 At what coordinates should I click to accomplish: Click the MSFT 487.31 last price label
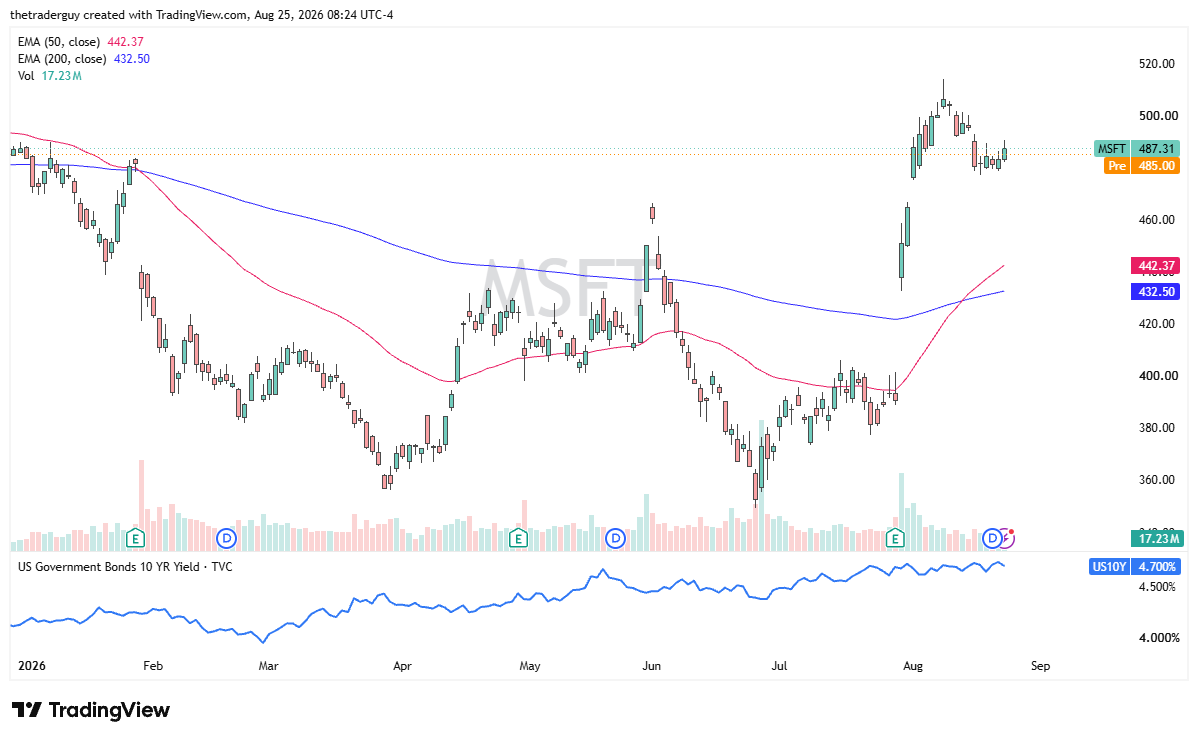(1137, 149)
